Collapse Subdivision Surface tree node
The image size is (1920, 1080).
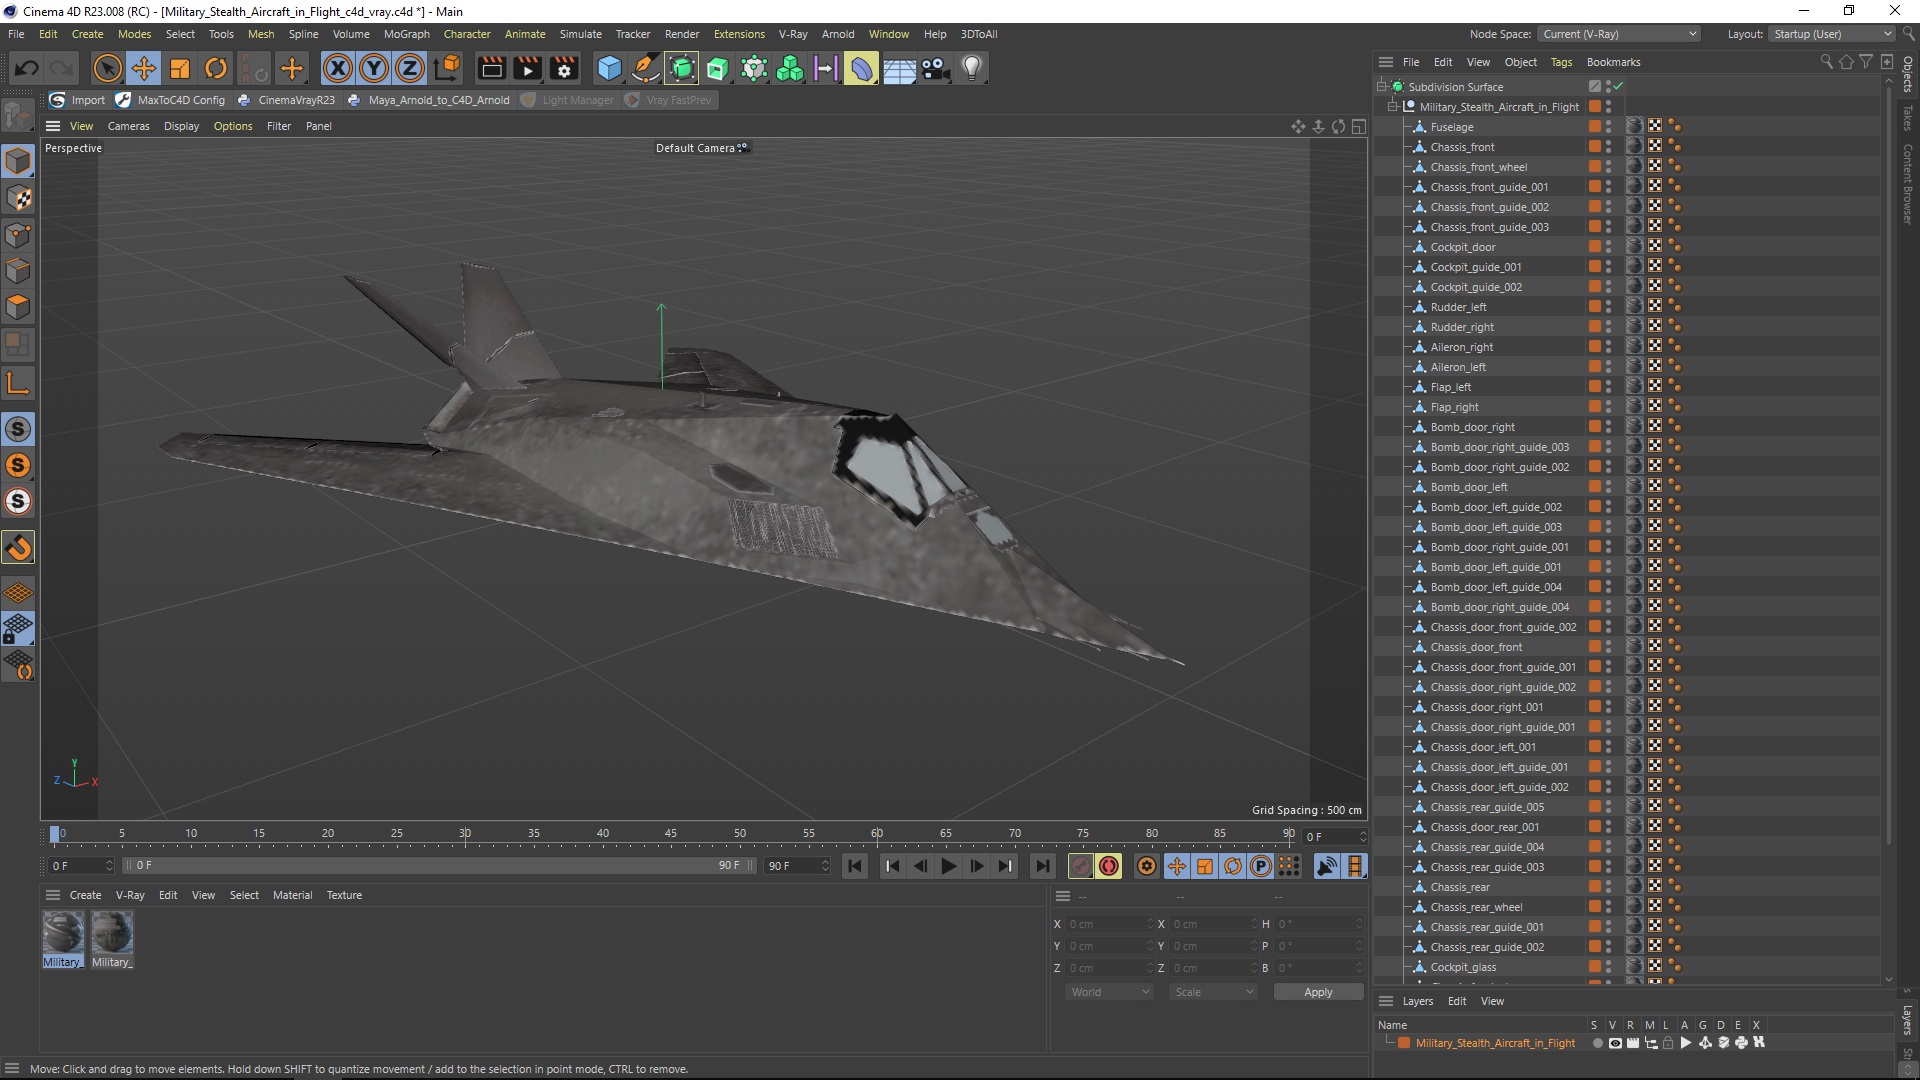click(x=1382, y=87)
